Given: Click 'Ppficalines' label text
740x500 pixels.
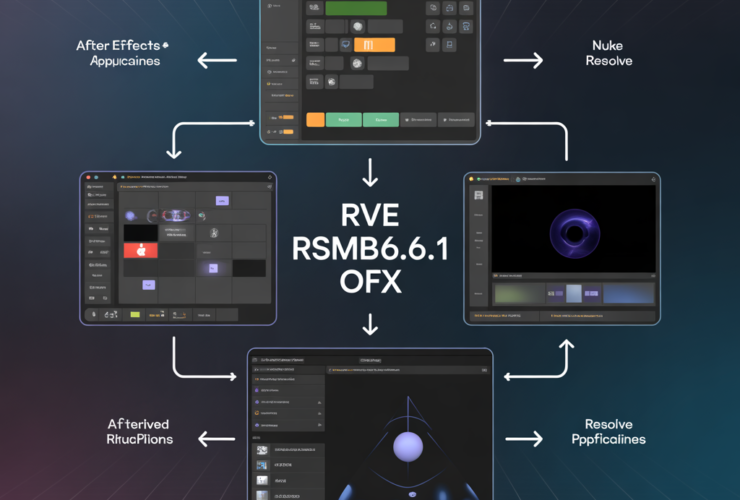Looking at the screenshot, I should (x=608, y=440).
